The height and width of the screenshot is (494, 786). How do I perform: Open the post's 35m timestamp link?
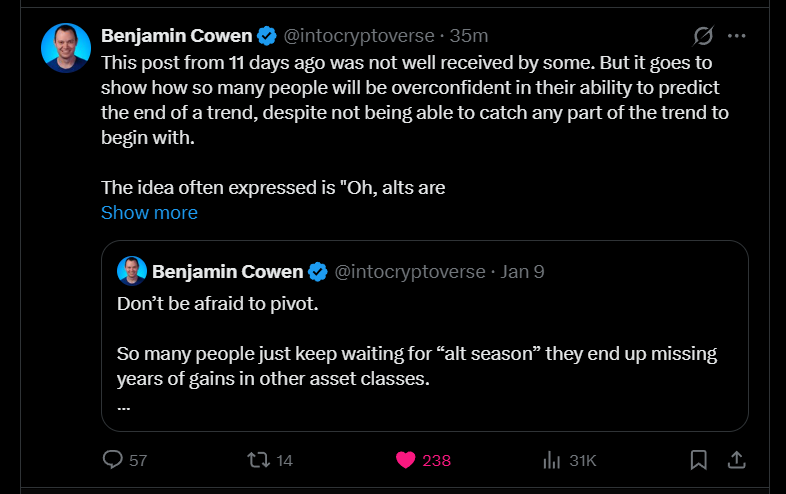point(469,36)
